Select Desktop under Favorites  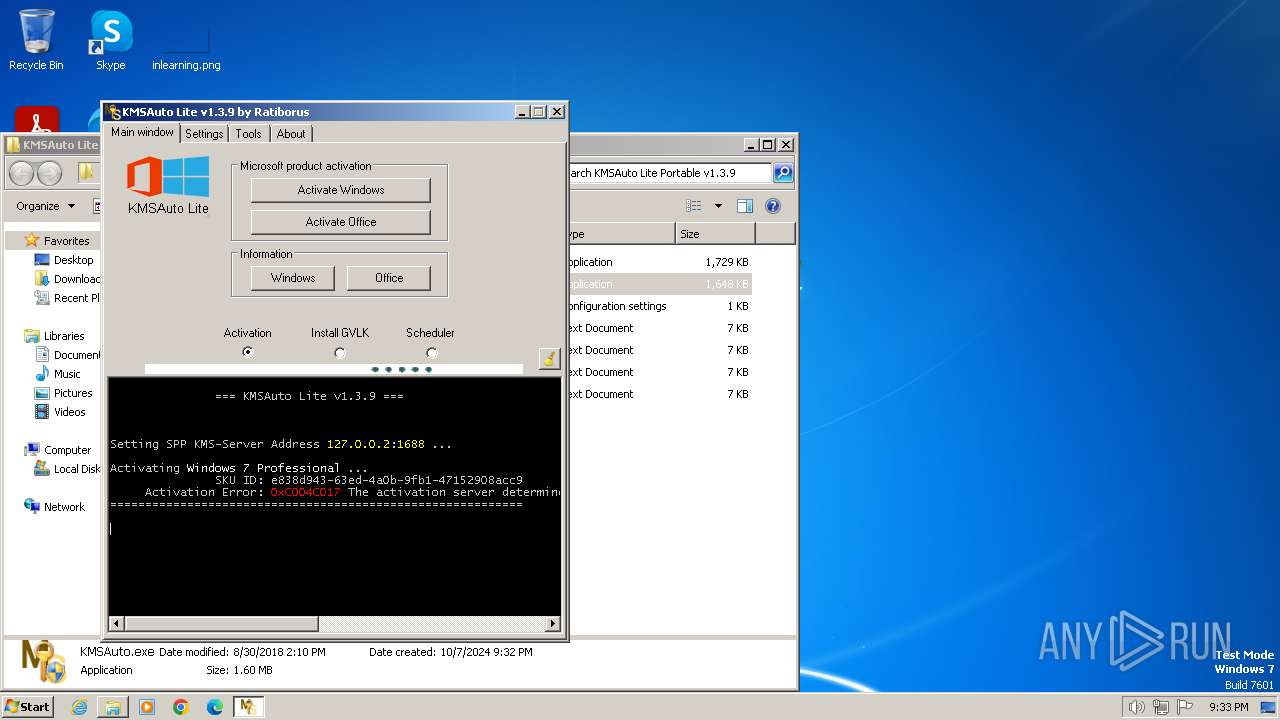pyautogui.click(x=64, y=260)
